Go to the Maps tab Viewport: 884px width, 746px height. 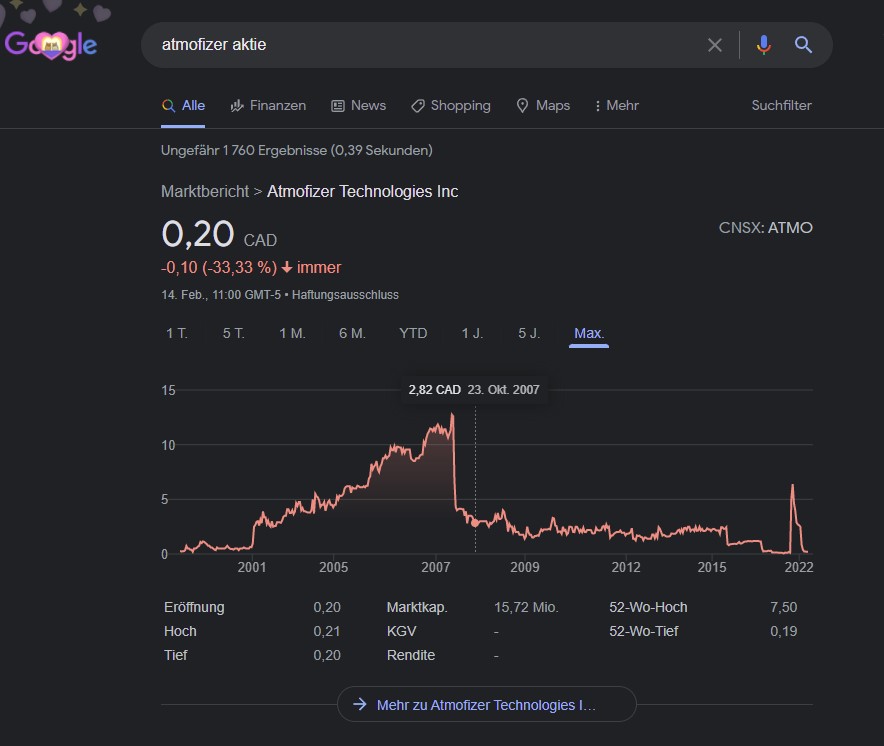tap(543, 106)
